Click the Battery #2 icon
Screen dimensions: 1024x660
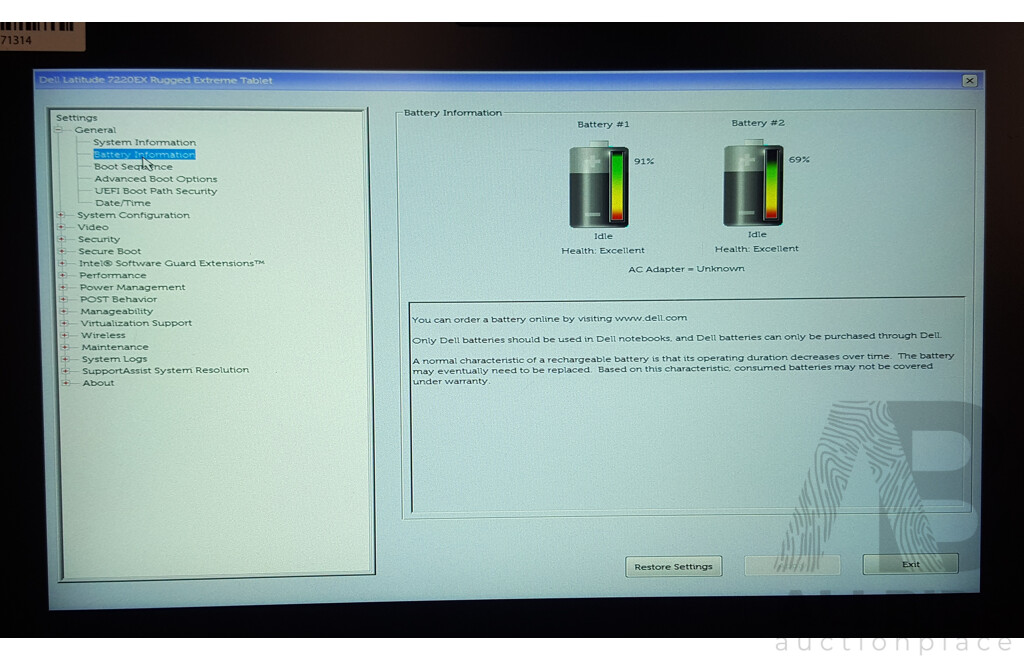pos(753,183)
